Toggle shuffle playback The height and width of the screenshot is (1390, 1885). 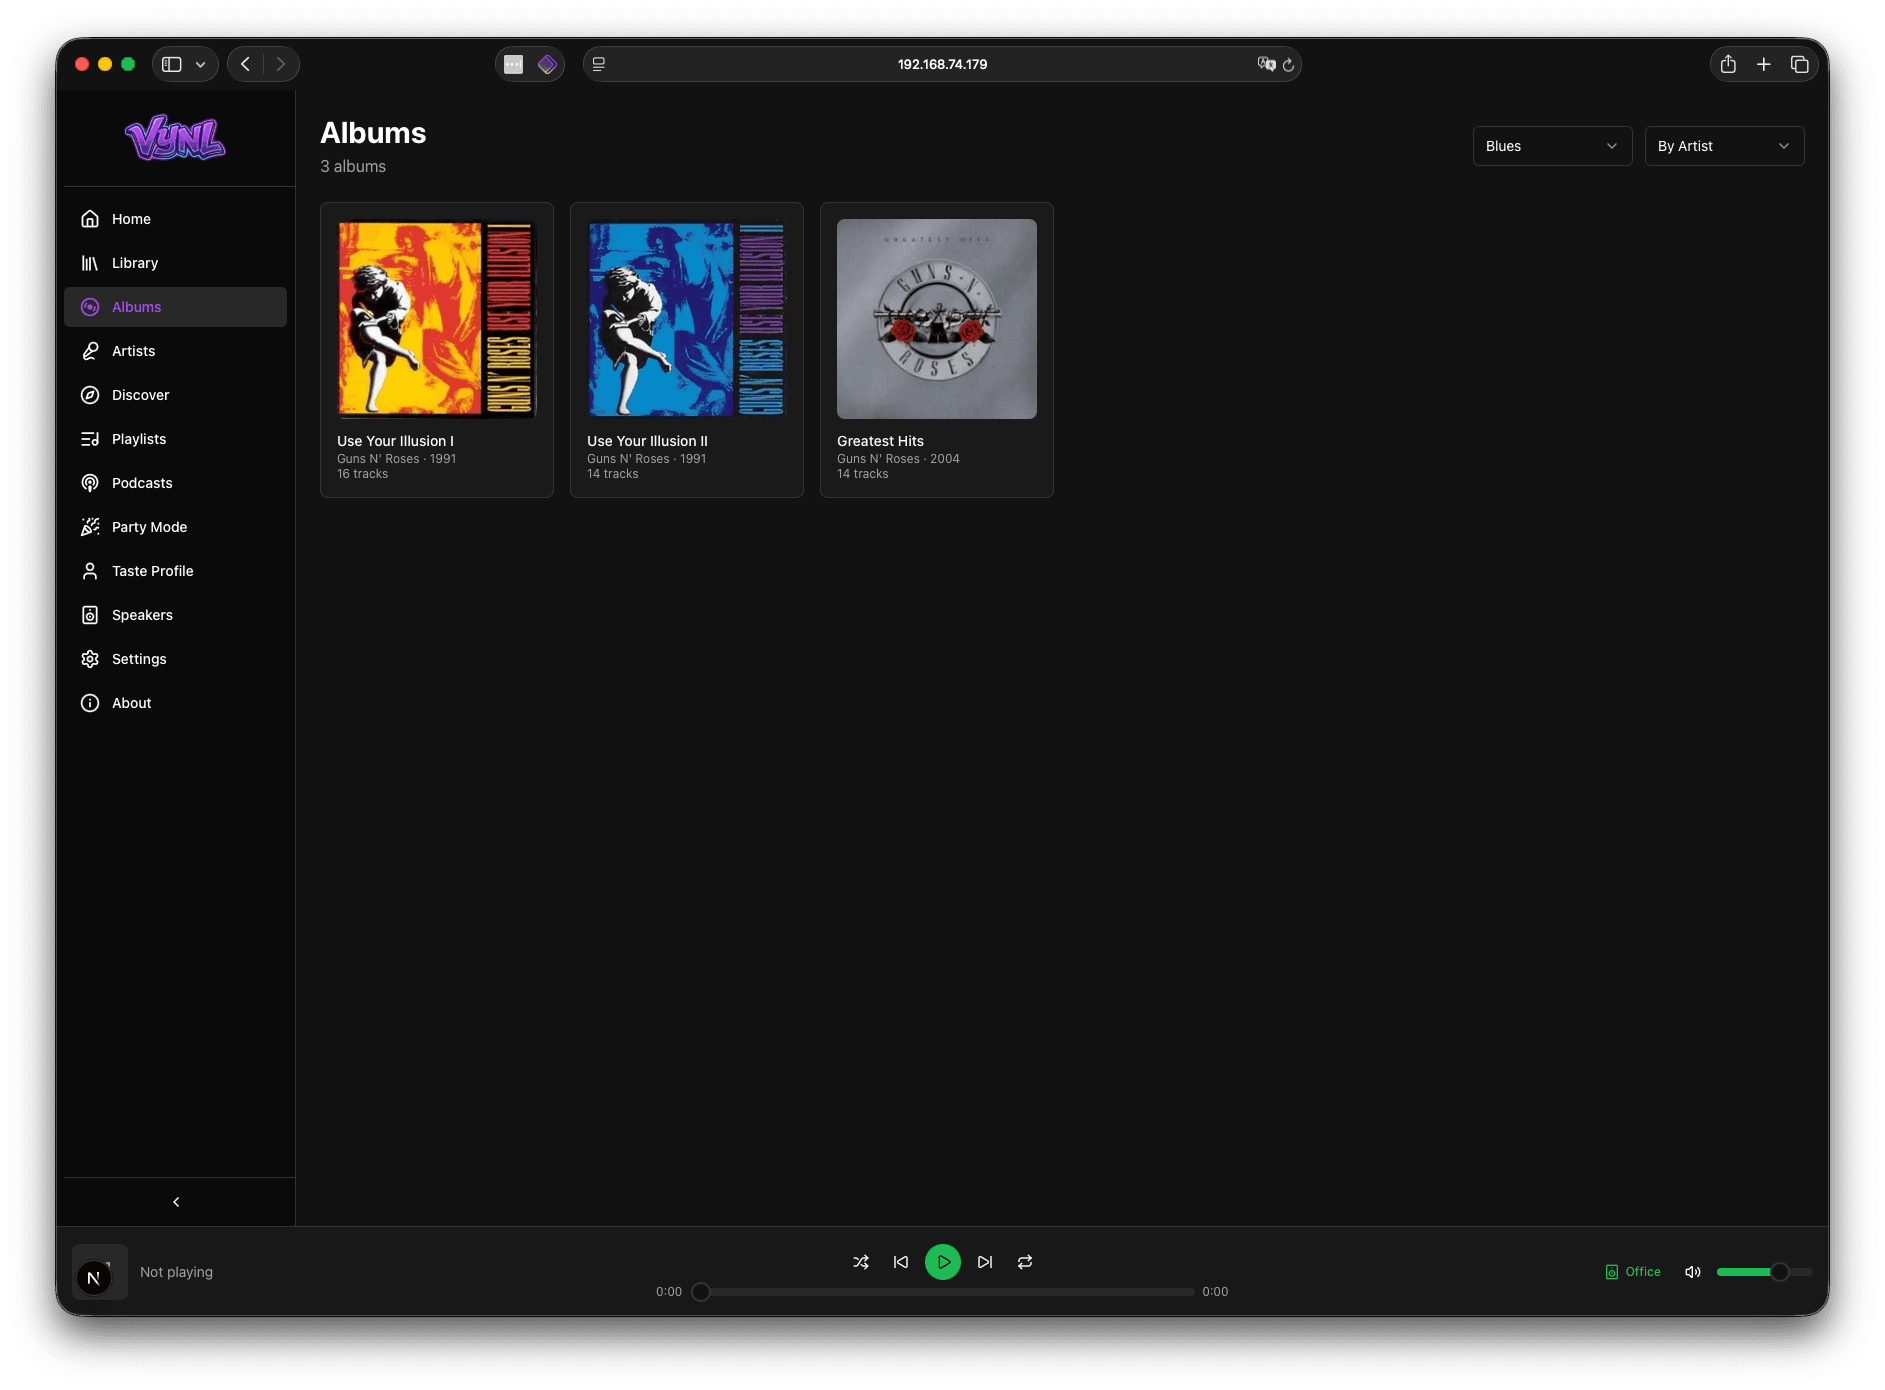(x=861, y=1262)
